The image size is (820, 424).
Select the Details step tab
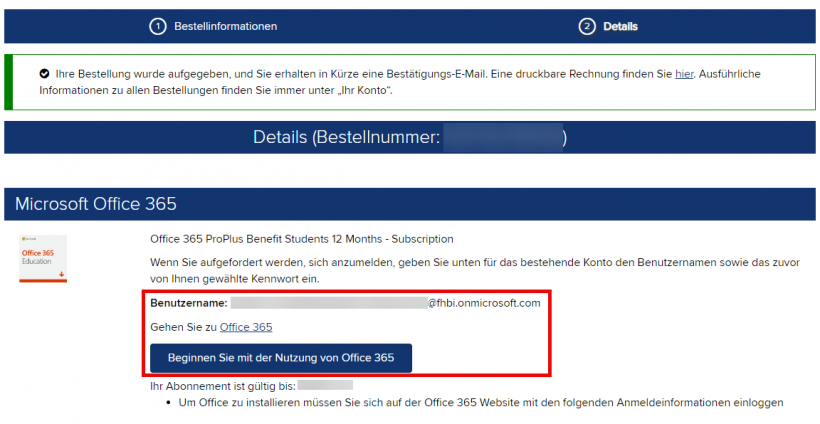[x=608, y=26]
